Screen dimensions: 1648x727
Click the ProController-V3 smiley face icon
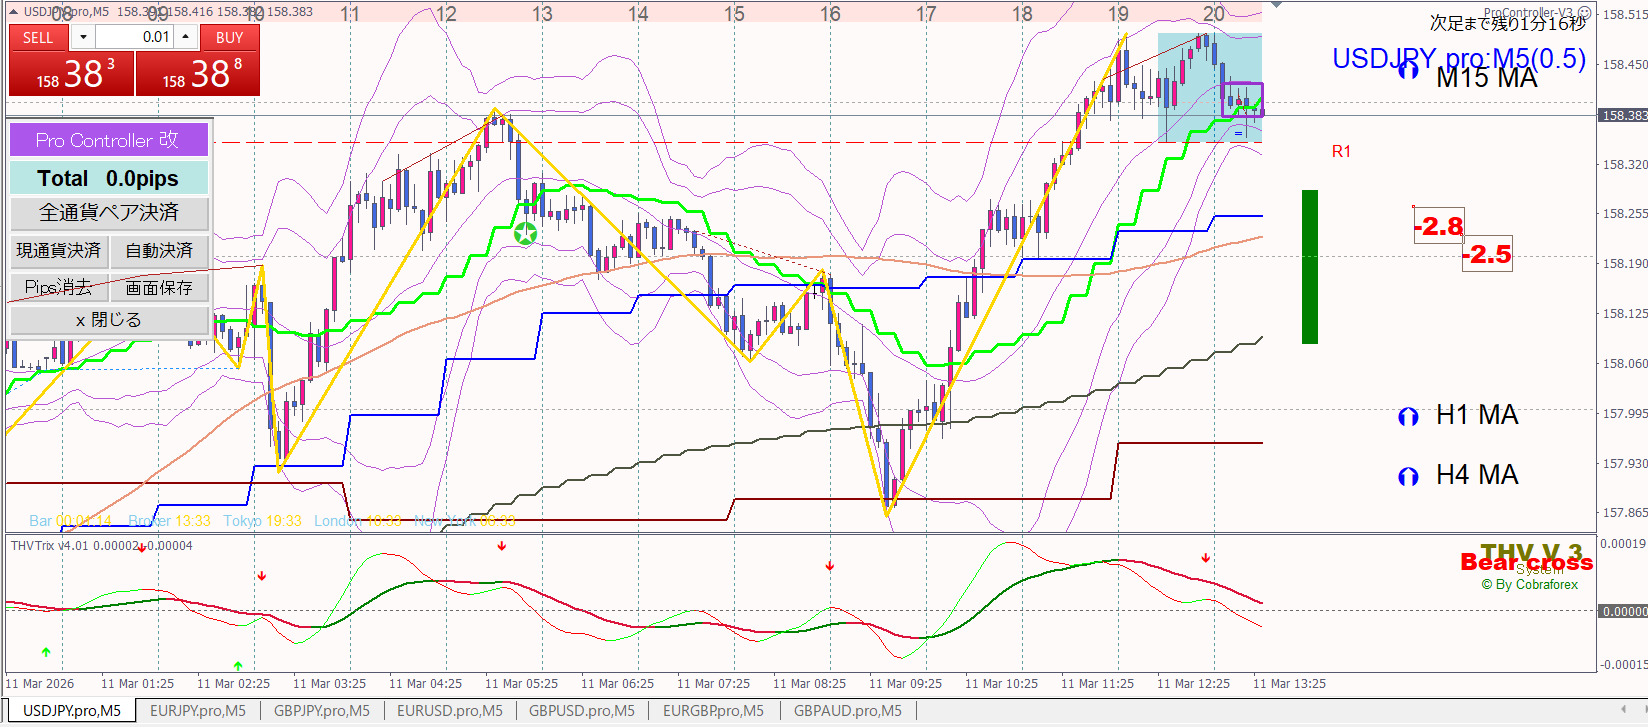(1584, 13)
